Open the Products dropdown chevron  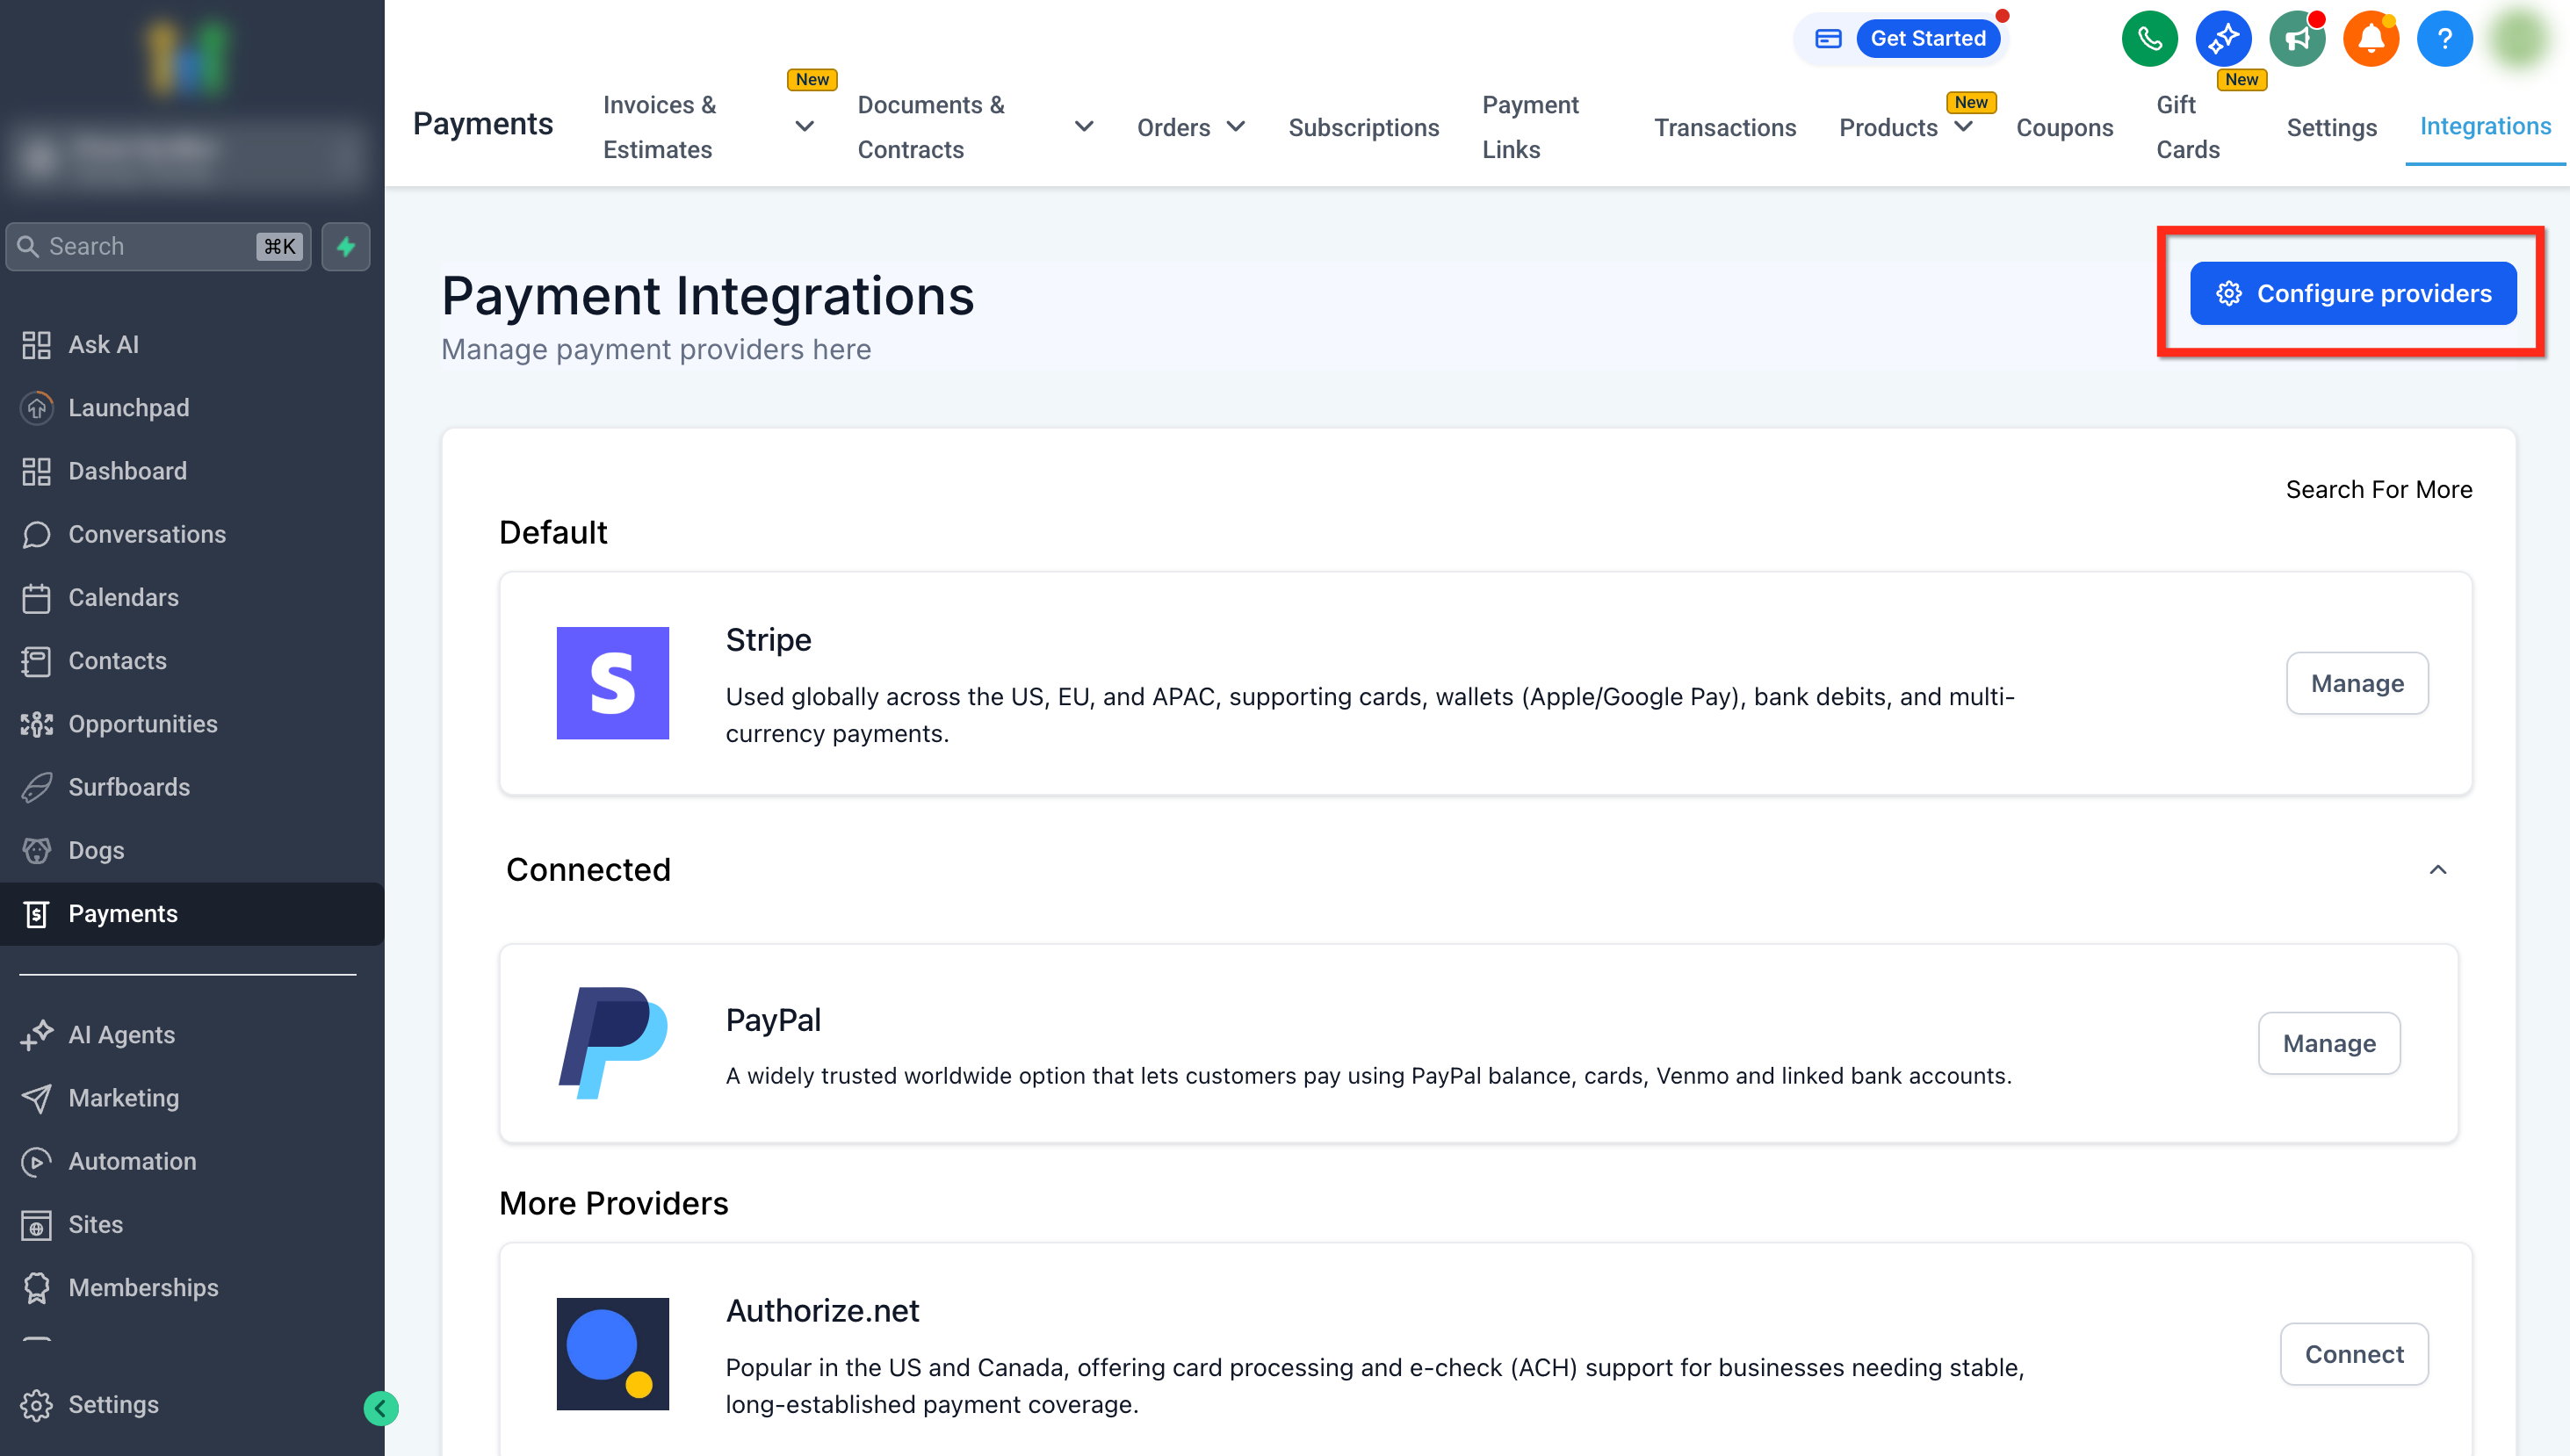pyautogui.click(x=1963, y=127)
